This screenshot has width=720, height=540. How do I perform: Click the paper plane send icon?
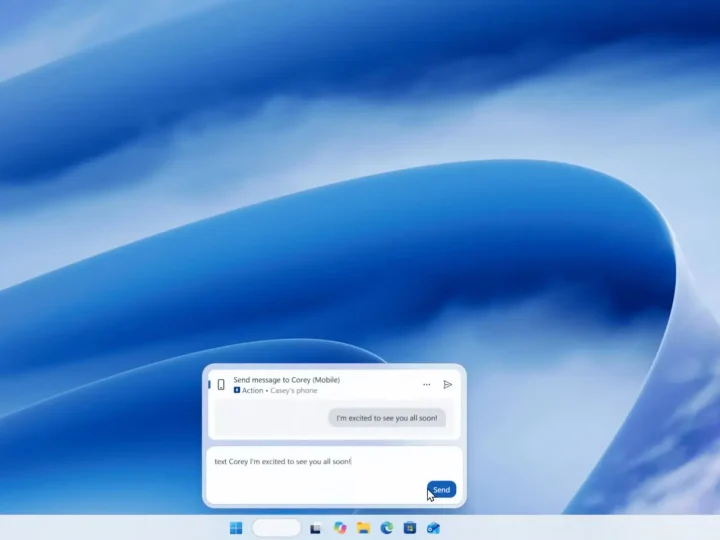pos(448,384)
